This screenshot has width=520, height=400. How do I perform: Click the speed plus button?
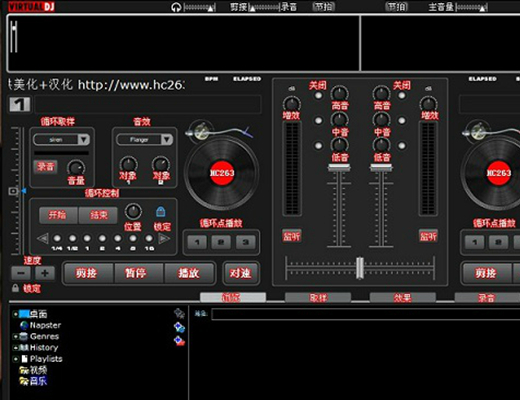pos(45,273)
